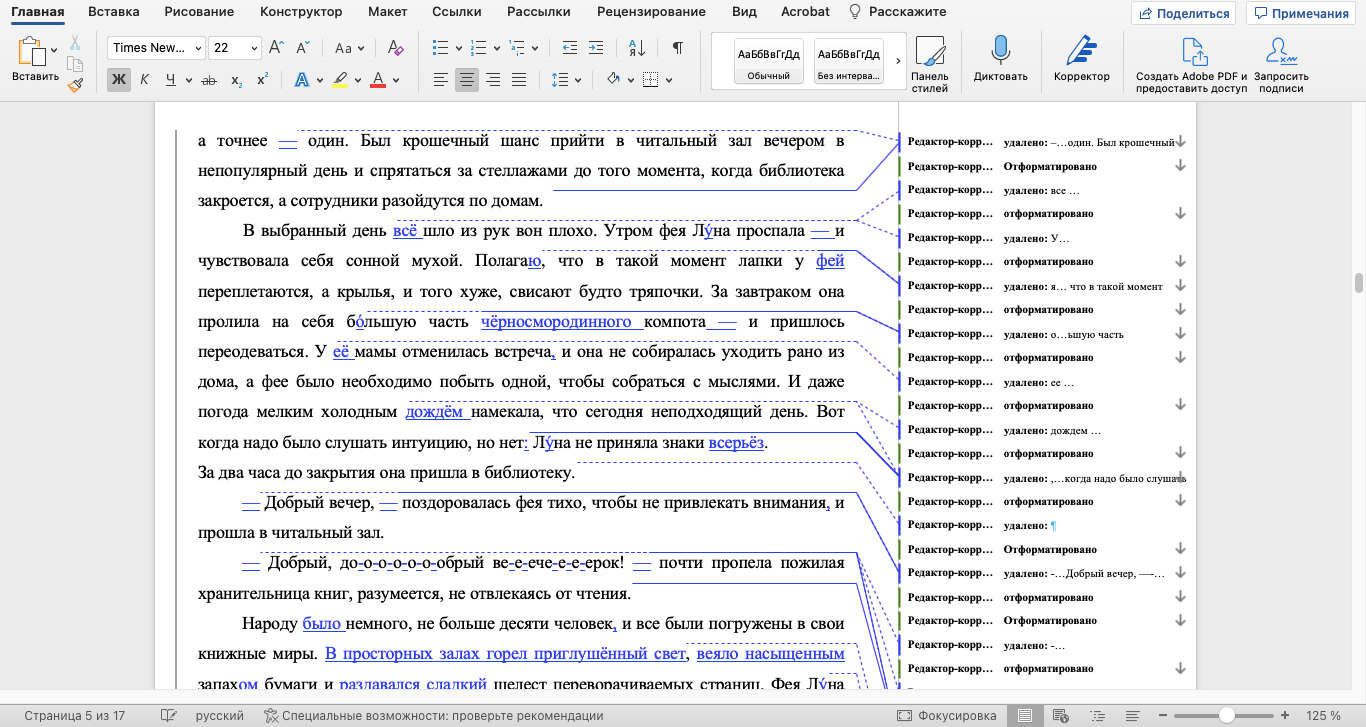Open the font name Times New combo box
The image size is (1366, 727).
[x=156, y=48]
